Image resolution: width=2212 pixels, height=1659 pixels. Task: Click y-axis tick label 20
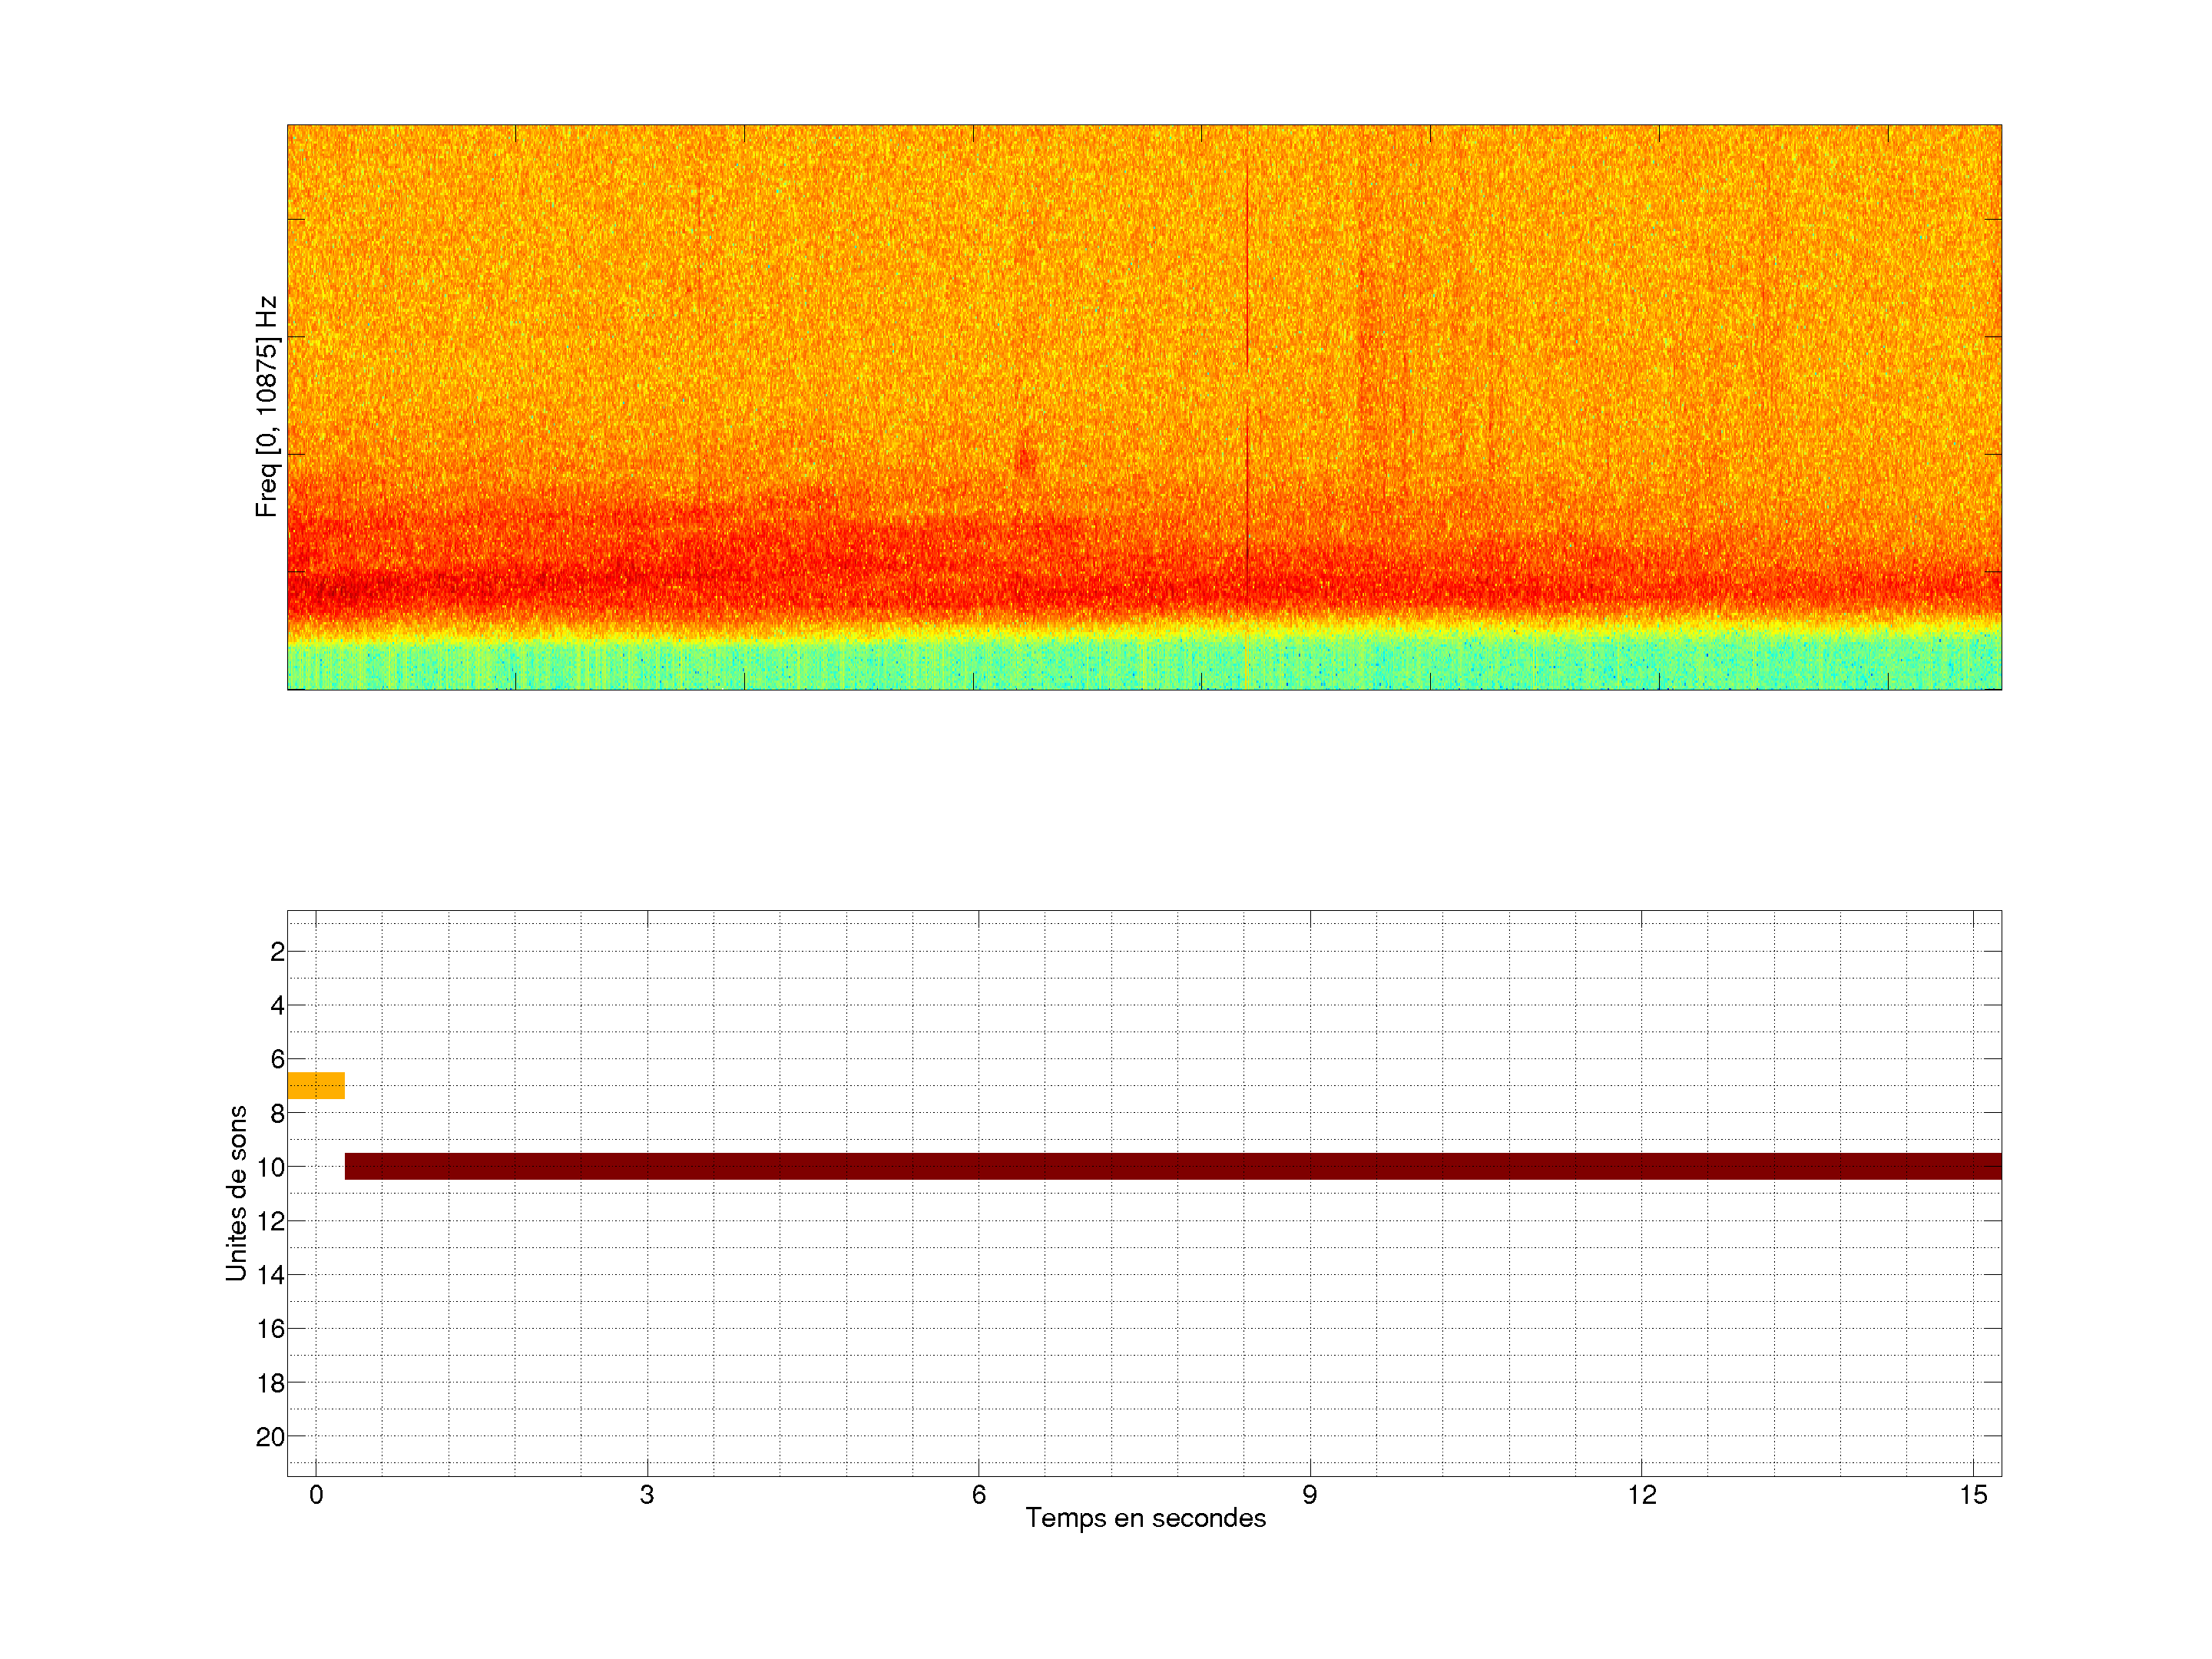270,1437
